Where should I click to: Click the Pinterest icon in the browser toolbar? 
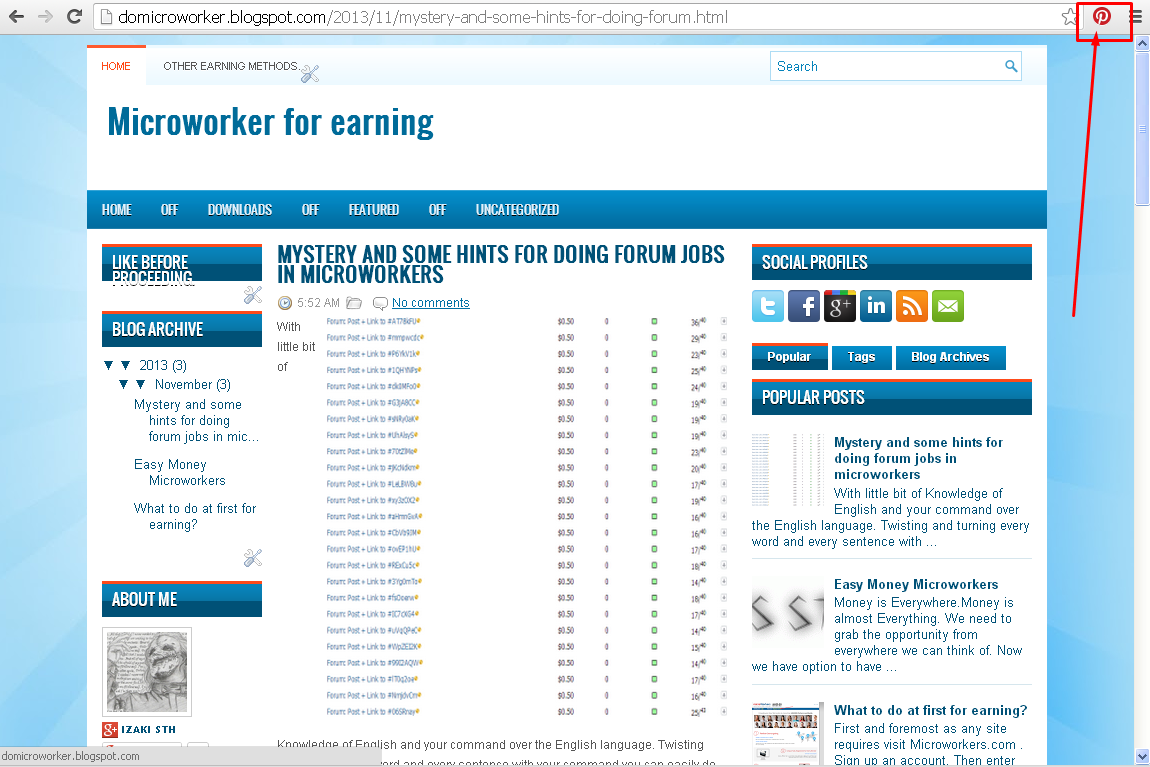[x=1102, y=17]
